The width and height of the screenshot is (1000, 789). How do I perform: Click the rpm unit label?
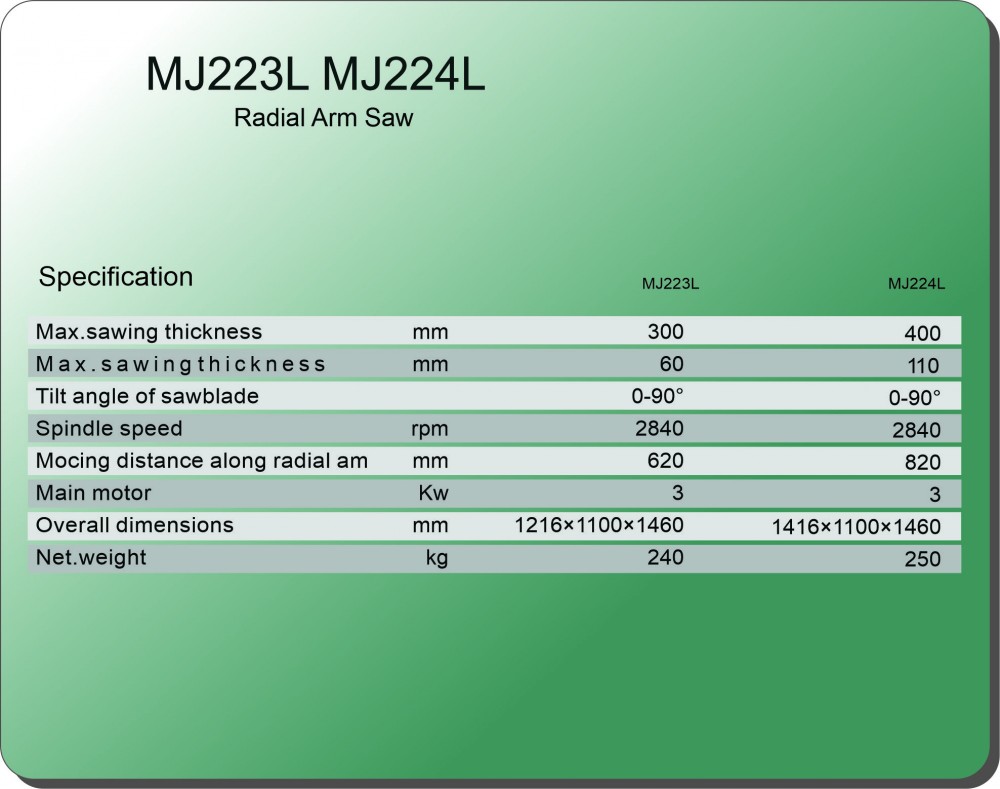coord(430,429)
